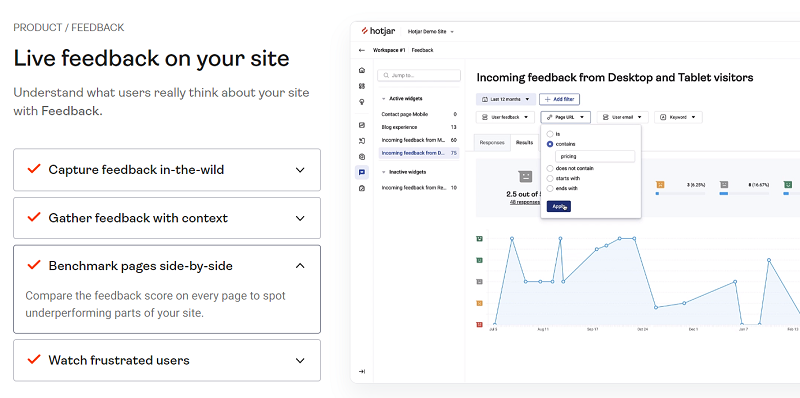Select the "contains" radio option
Image resolution: width=800 pixels, height=398 pixels.
coord(549,144)
